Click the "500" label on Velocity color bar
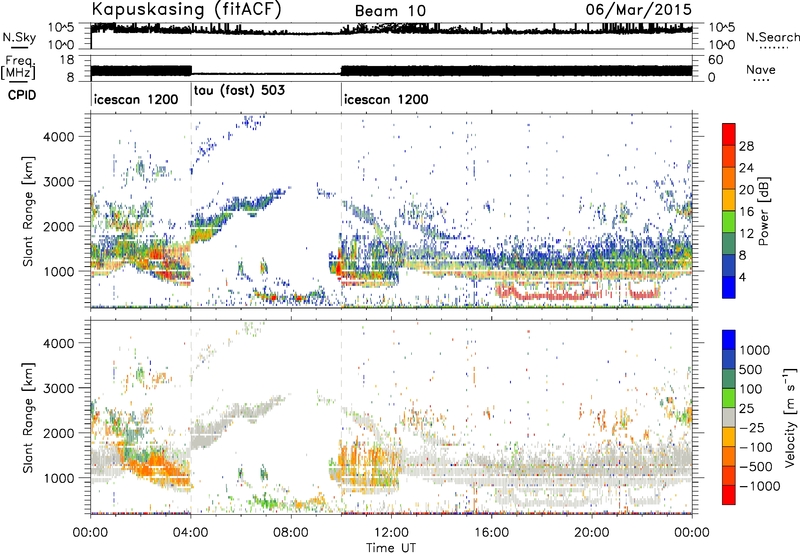This screenshot has height=554, width=800. pyautogui.click(x=751, y=370)
